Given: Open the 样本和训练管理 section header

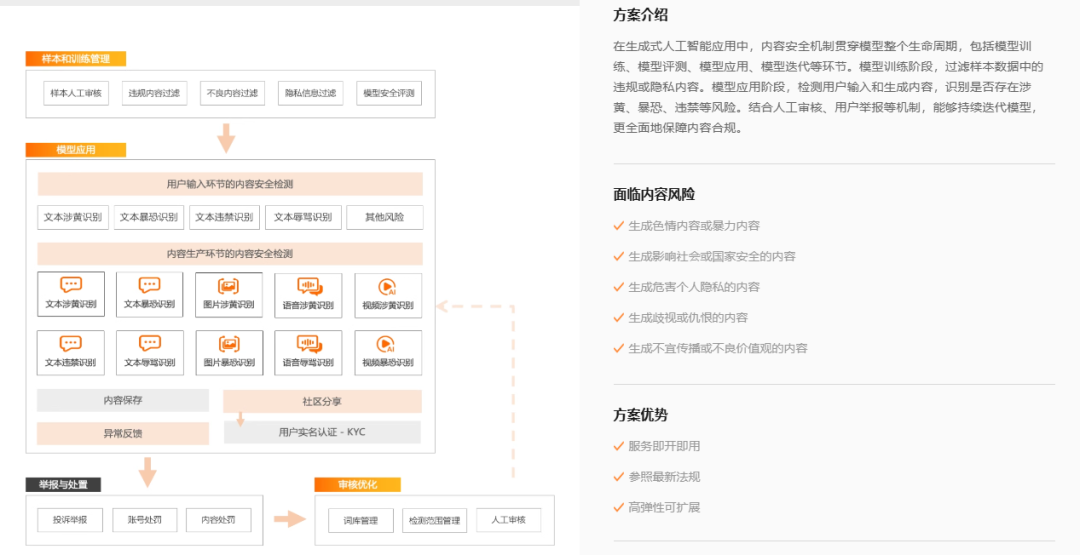Looking at the screenshot, I should [x=76, y=59].
